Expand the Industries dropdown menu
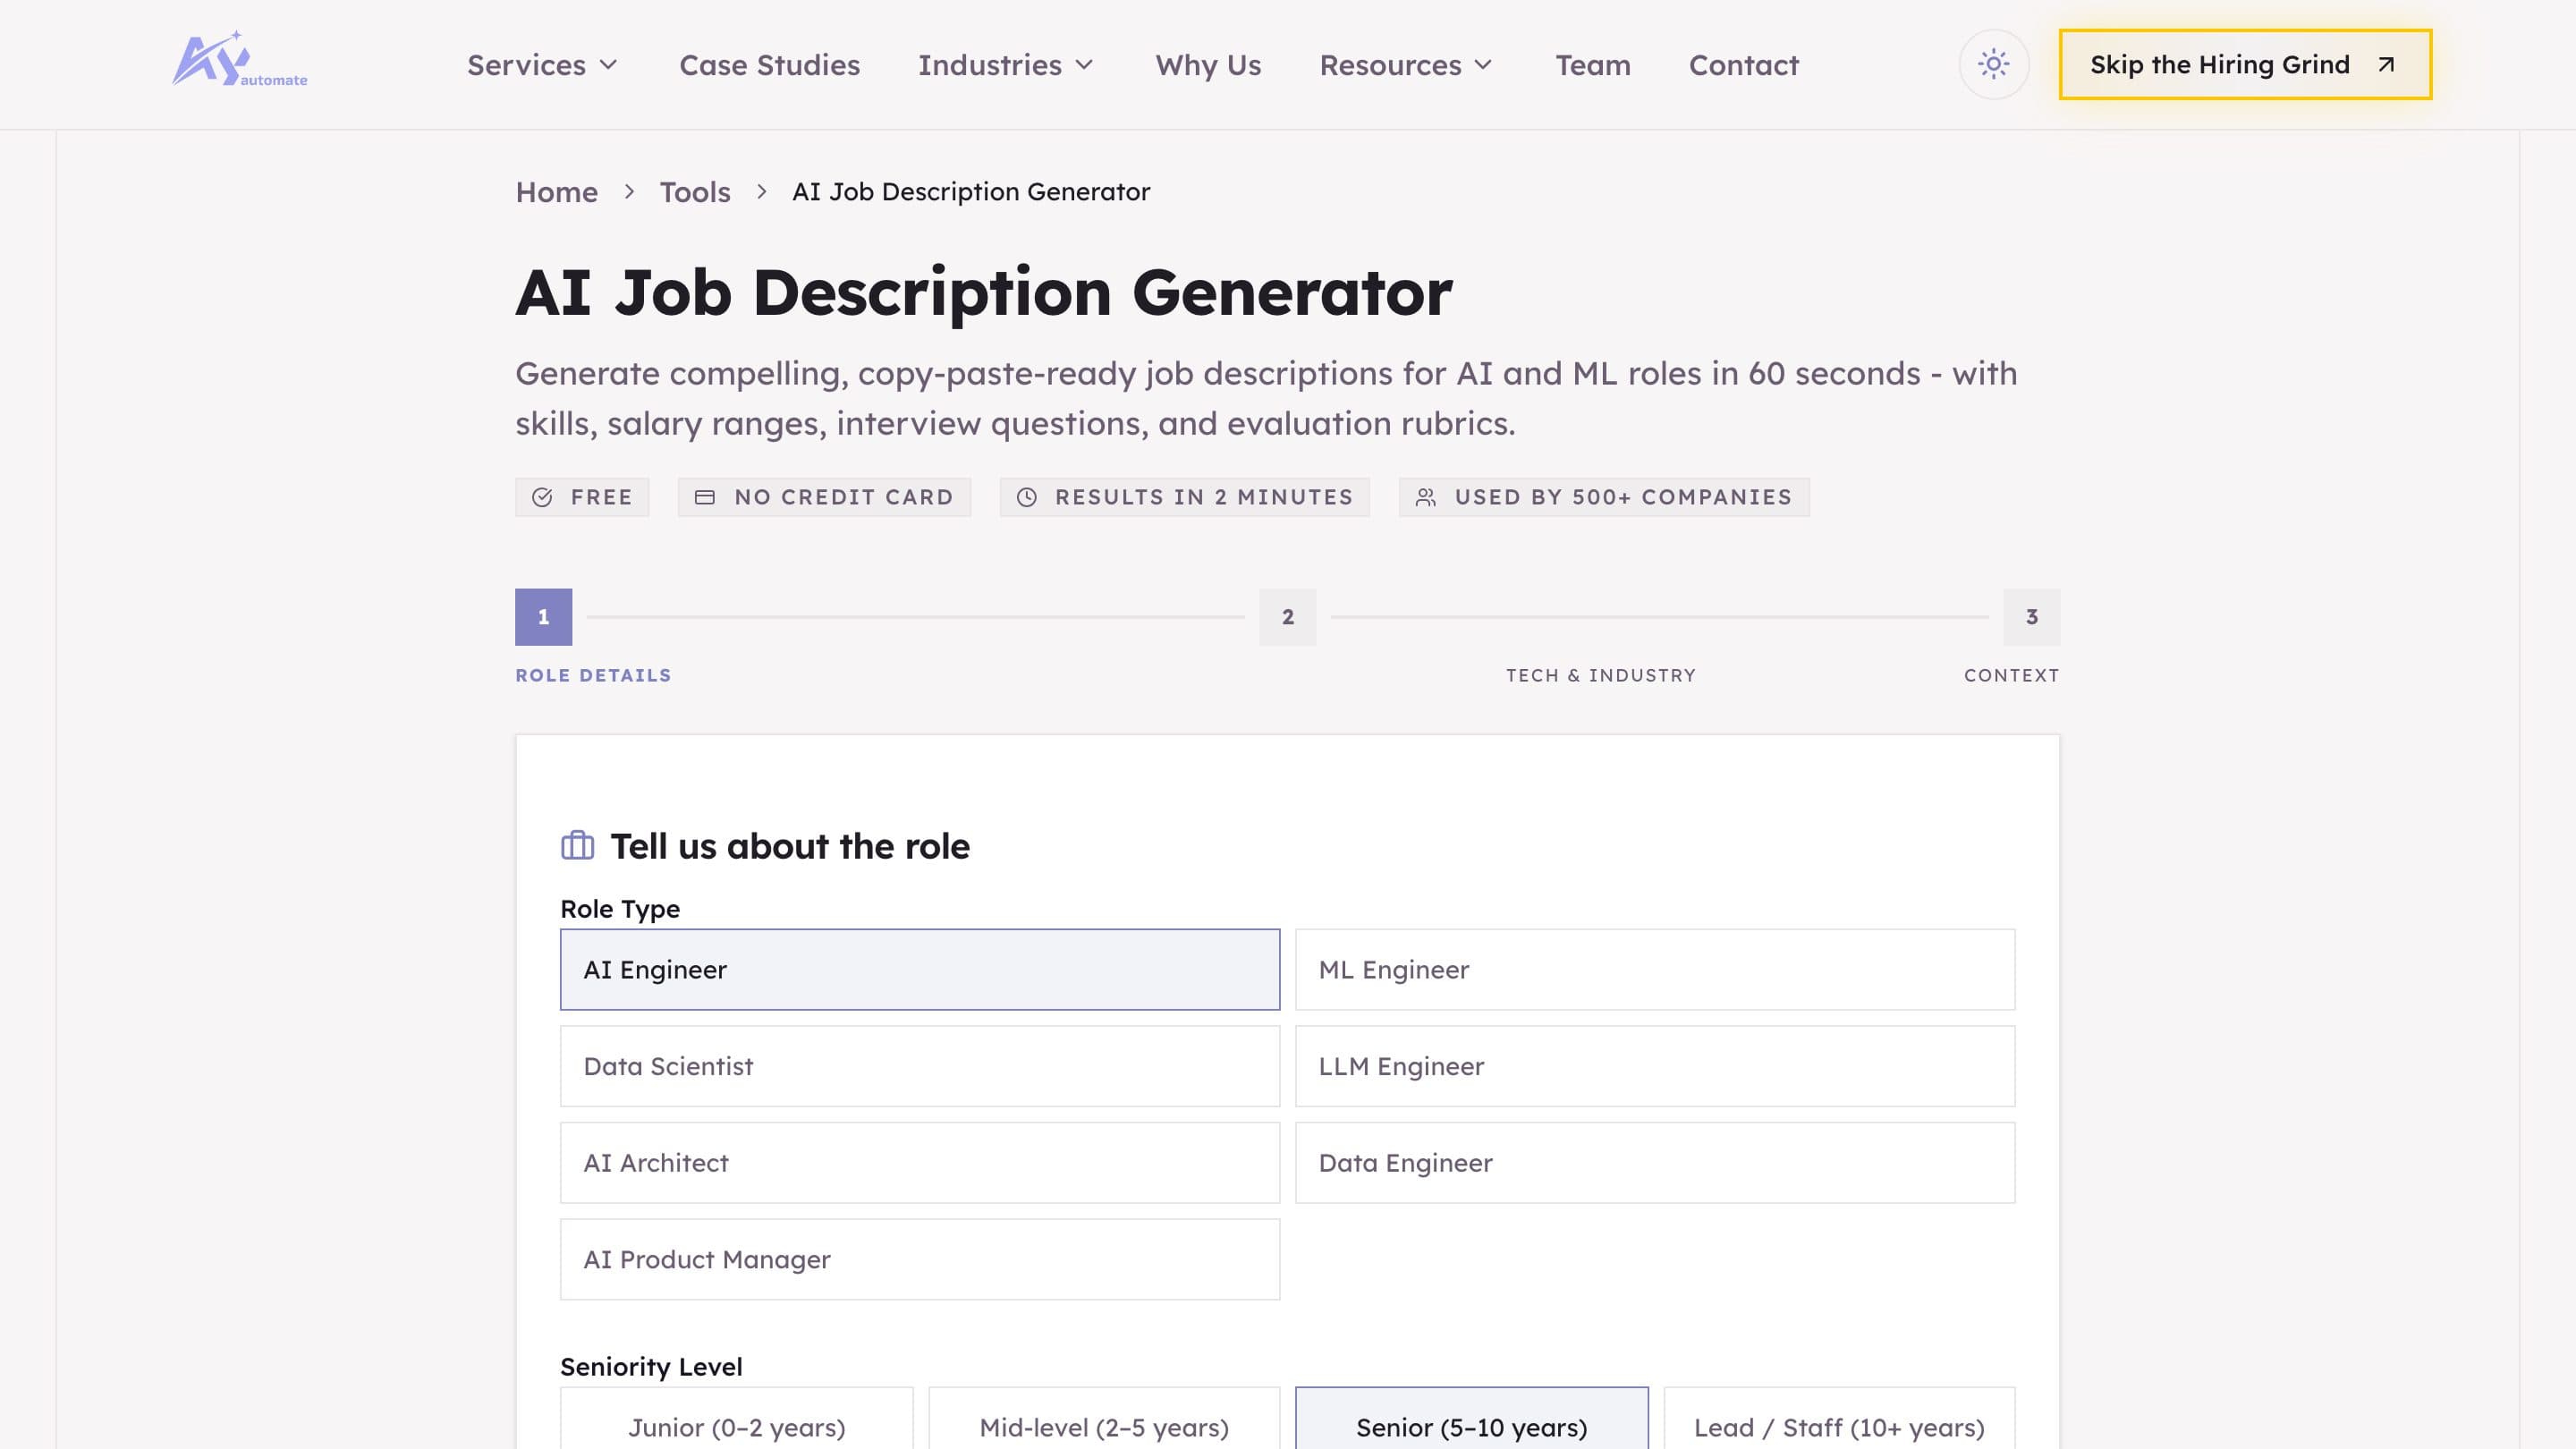Viewport: 2576px width, 1449px height. 1006,65
